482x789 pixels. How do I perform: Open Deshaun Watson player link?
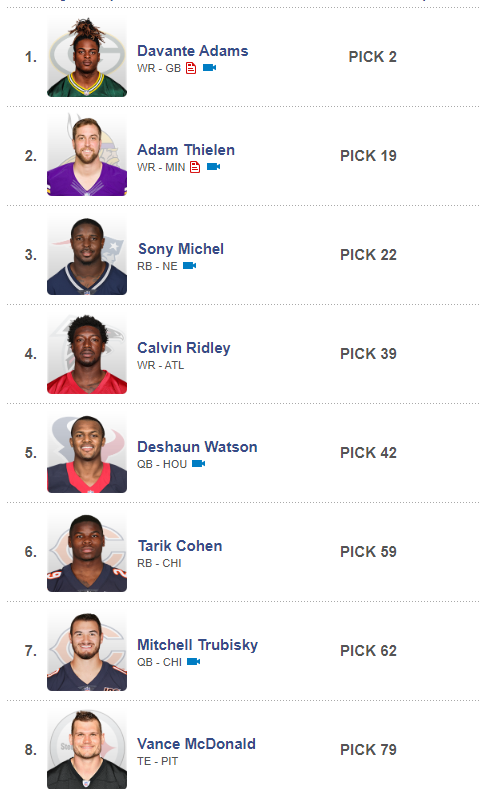click(197, 447)
